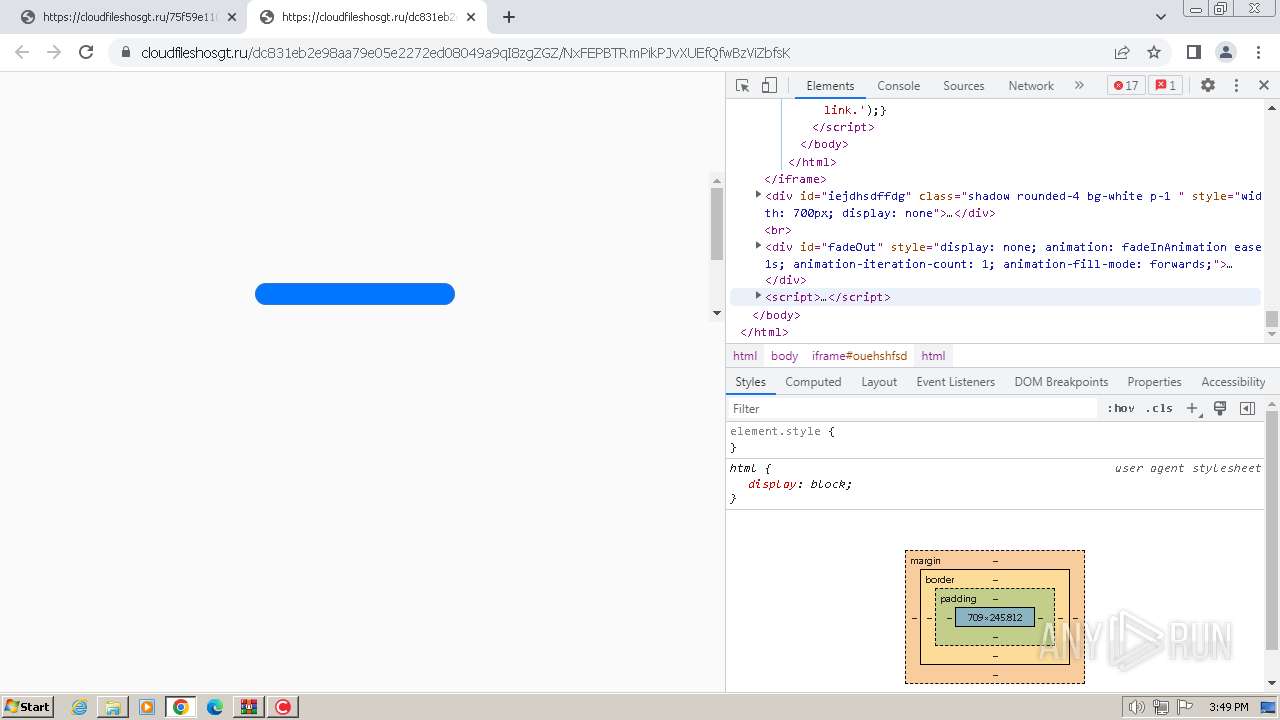Open the Windows Start menu

point(28,707)
